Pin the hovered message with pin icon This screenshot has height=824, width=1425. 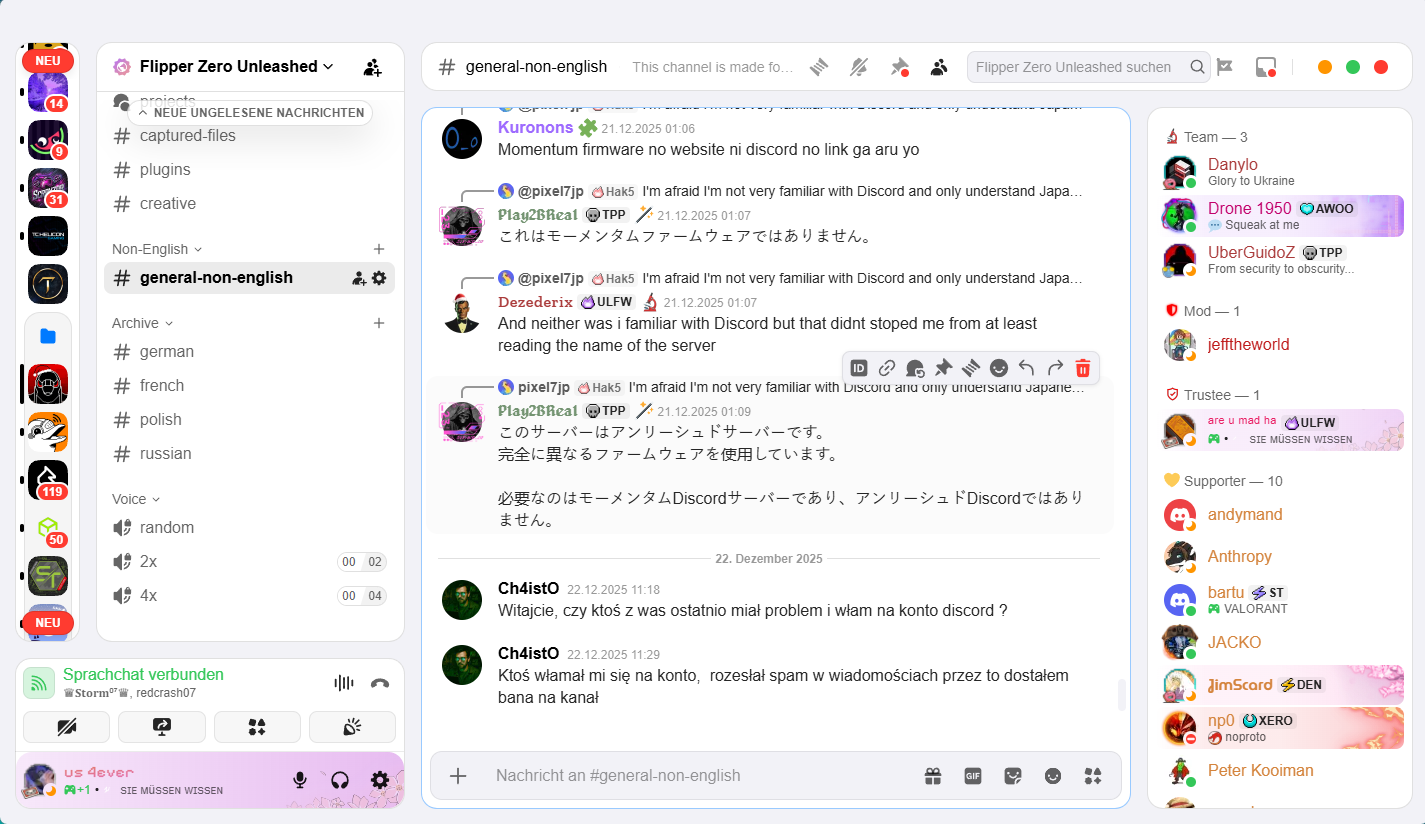pyautogui.click(x=942, y=368)
